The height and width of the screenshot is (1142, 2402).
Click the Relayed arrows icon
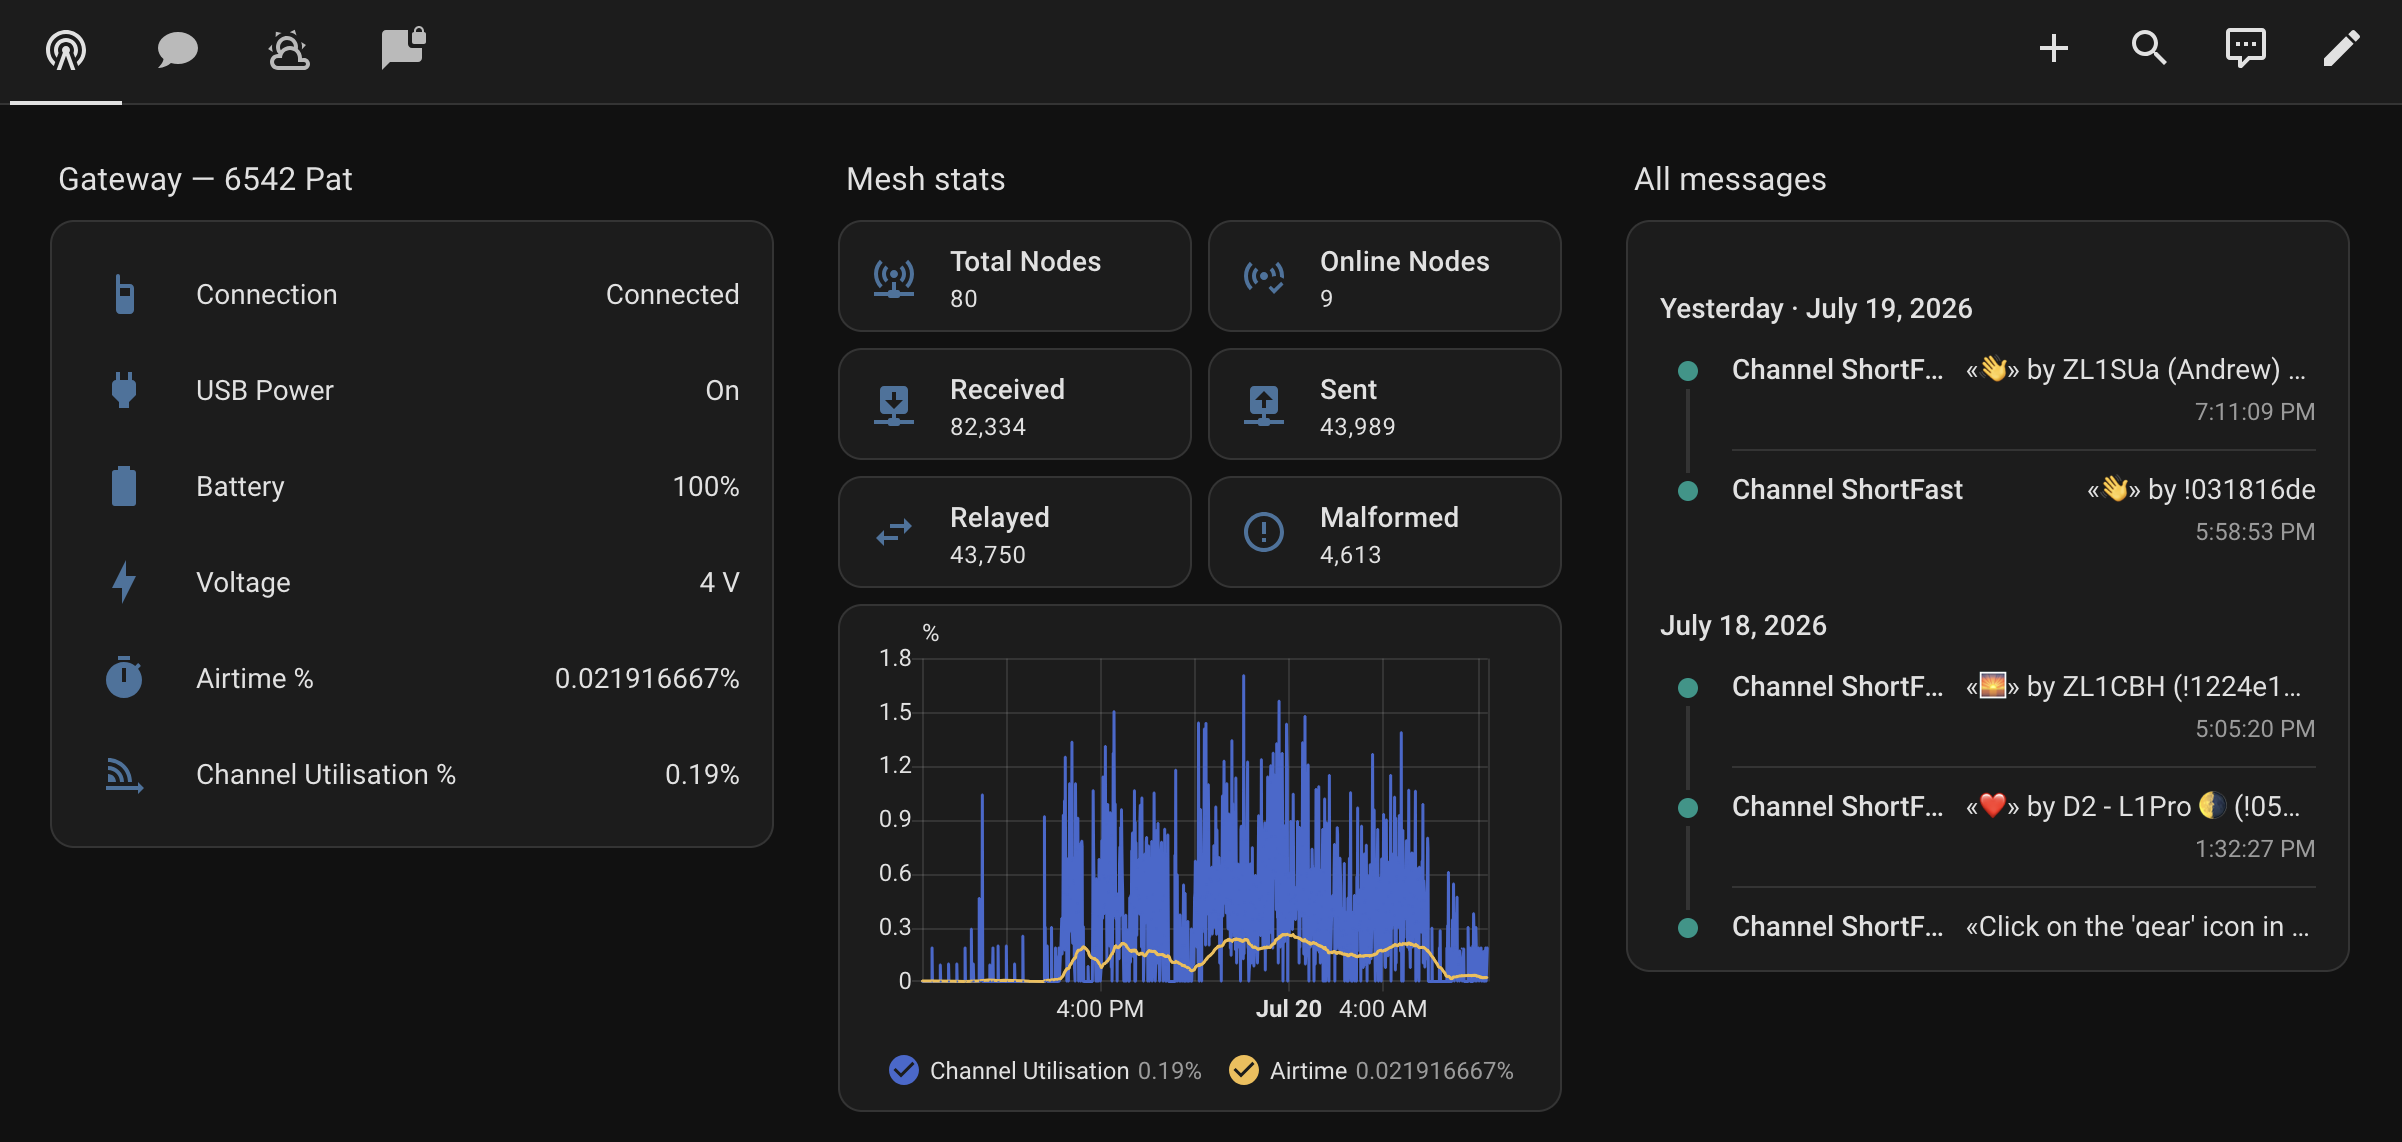pos(894,533)
